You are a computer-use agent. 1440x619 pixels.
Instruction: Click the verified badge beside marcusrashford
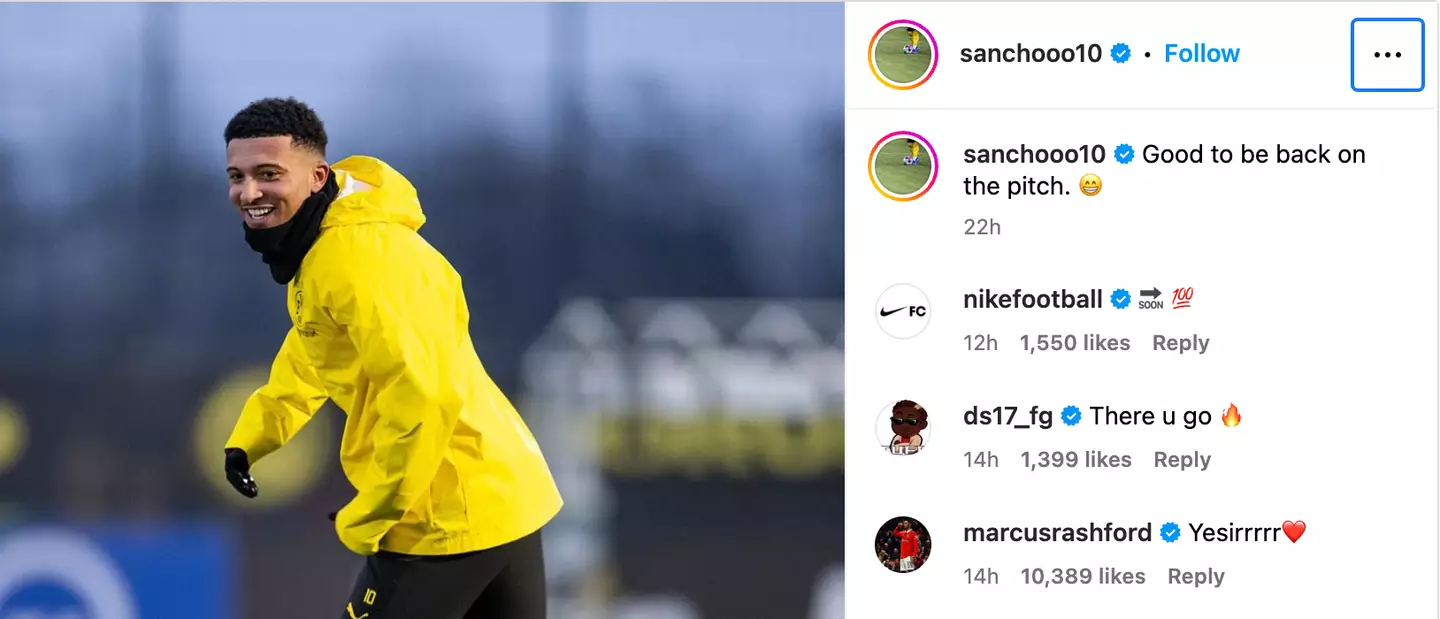1170,533
